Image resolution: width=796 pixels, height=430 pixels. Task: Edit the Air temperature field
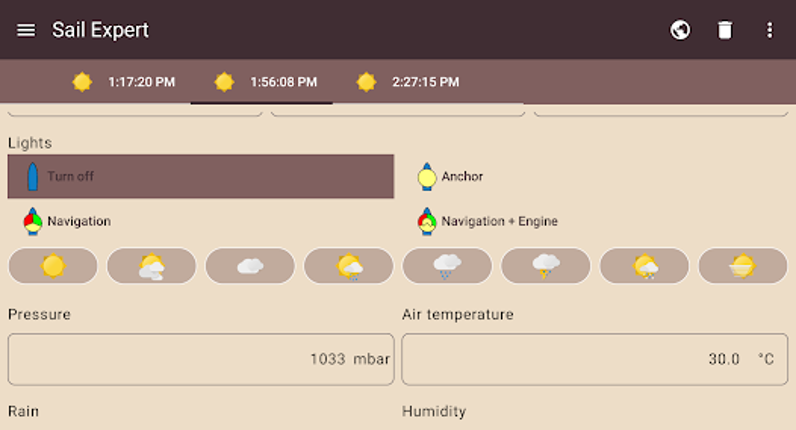(x=594, y=359)
